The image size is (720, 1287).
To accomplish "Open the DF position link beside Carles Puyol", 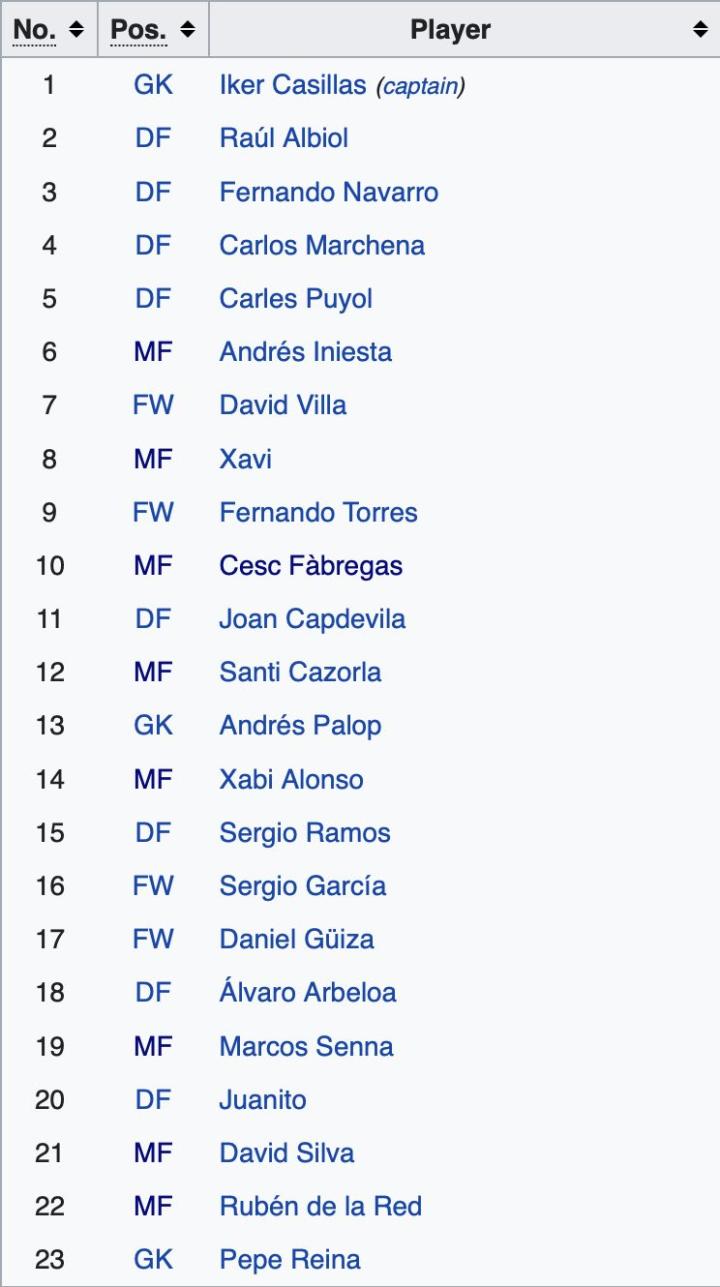I will (153, 298).
